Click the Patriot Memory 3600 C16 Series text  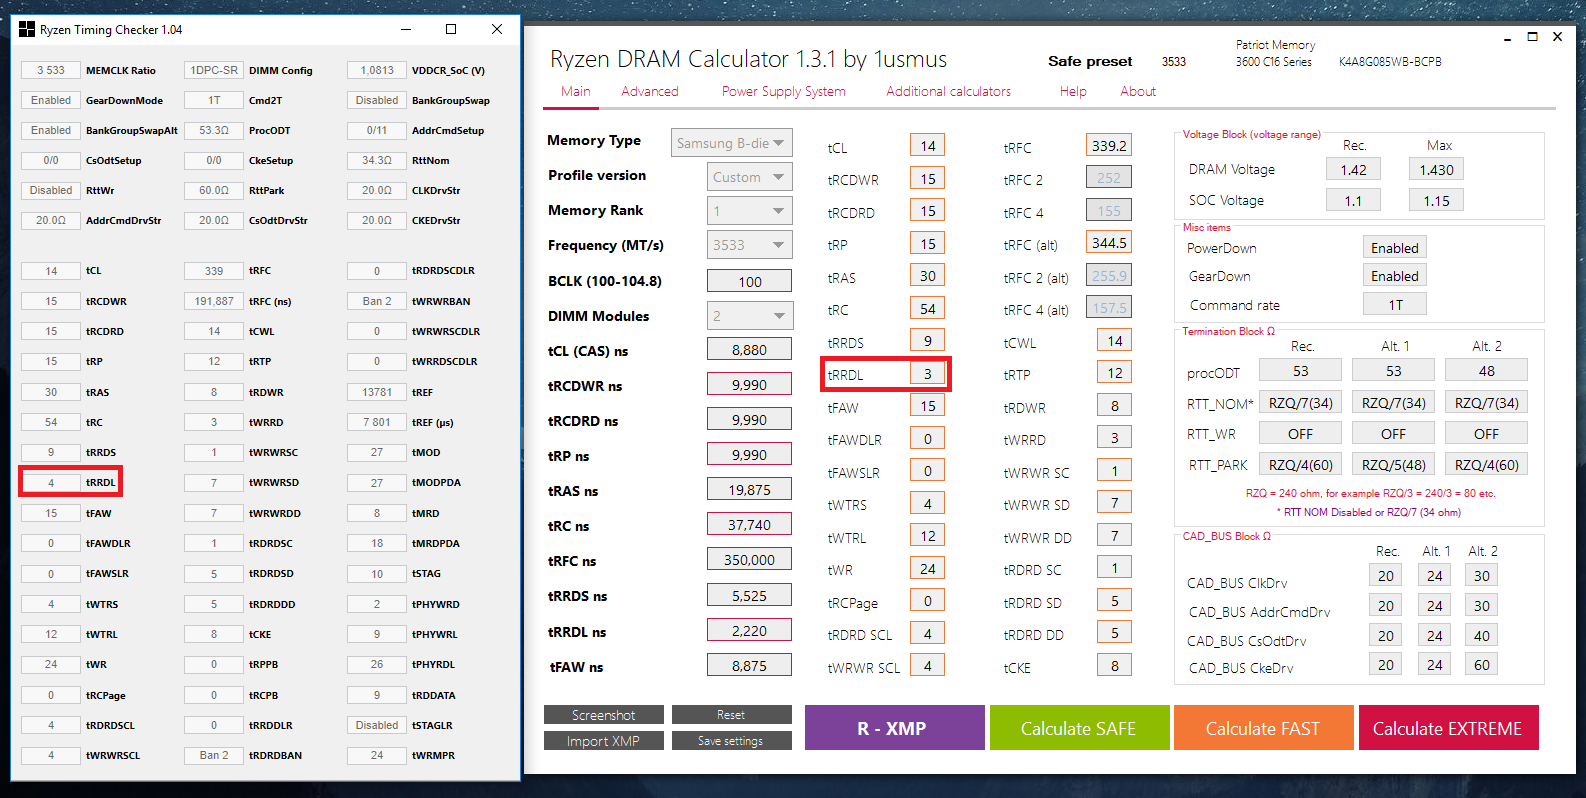pos(1275,53)
